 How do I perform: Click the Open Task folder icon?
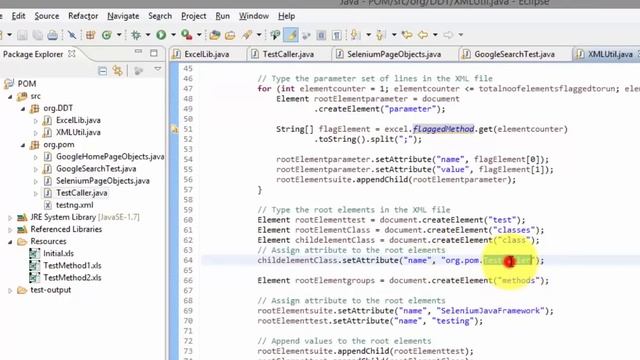[230, 35]
